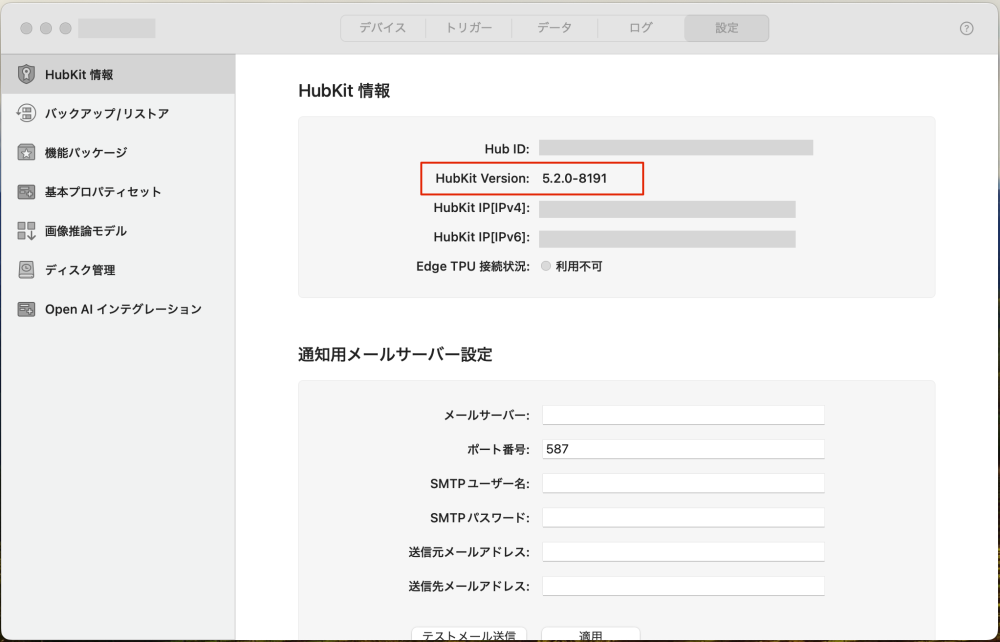Screen dimensions: 1000x642
Task: Click the テストメール送信 button
Action: (469, 634)
